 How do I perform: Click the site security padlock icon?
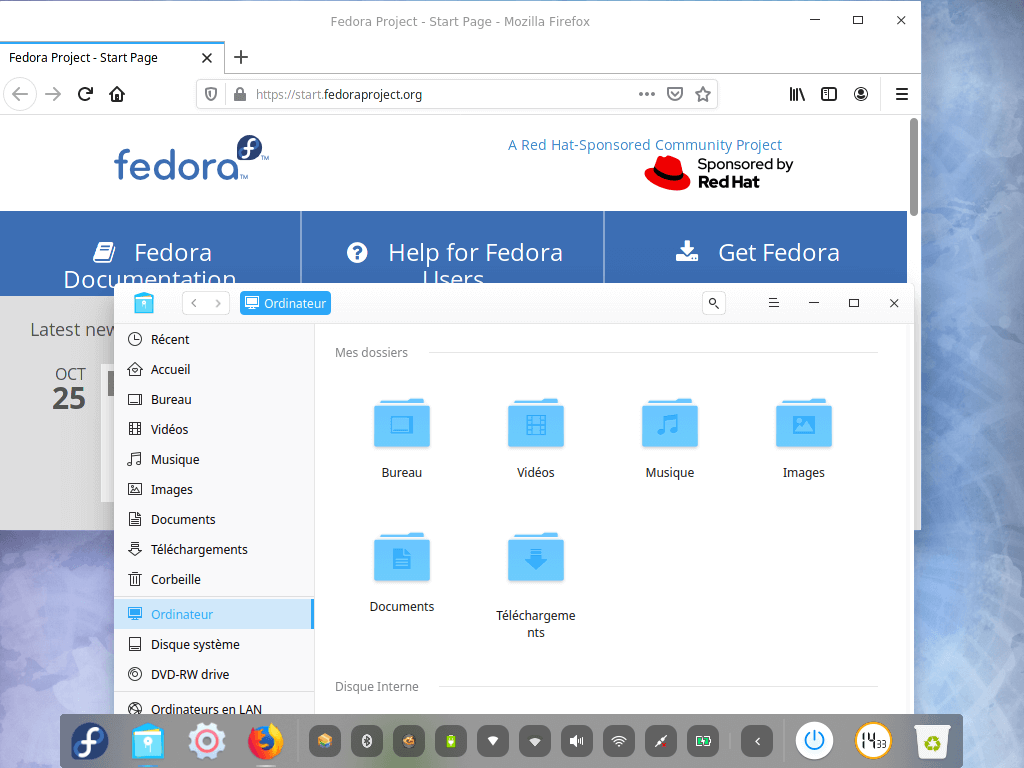pyautogui.click(x=240, y=95)
